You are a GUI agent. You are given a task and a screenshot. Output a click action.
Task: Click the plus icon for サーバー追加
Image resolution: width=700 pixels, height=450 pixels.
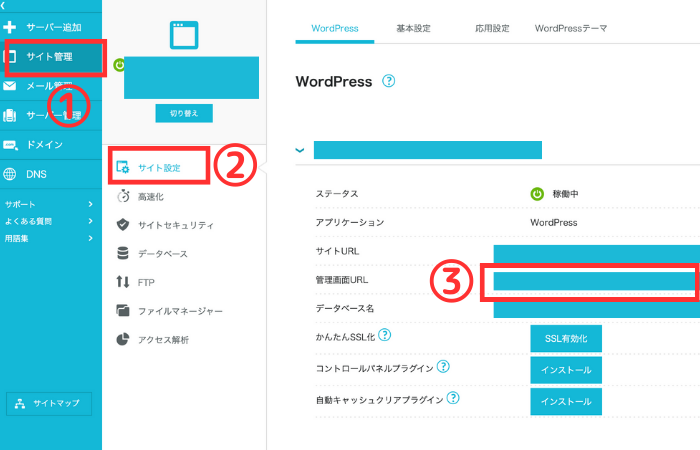click(x=9, y=27)
